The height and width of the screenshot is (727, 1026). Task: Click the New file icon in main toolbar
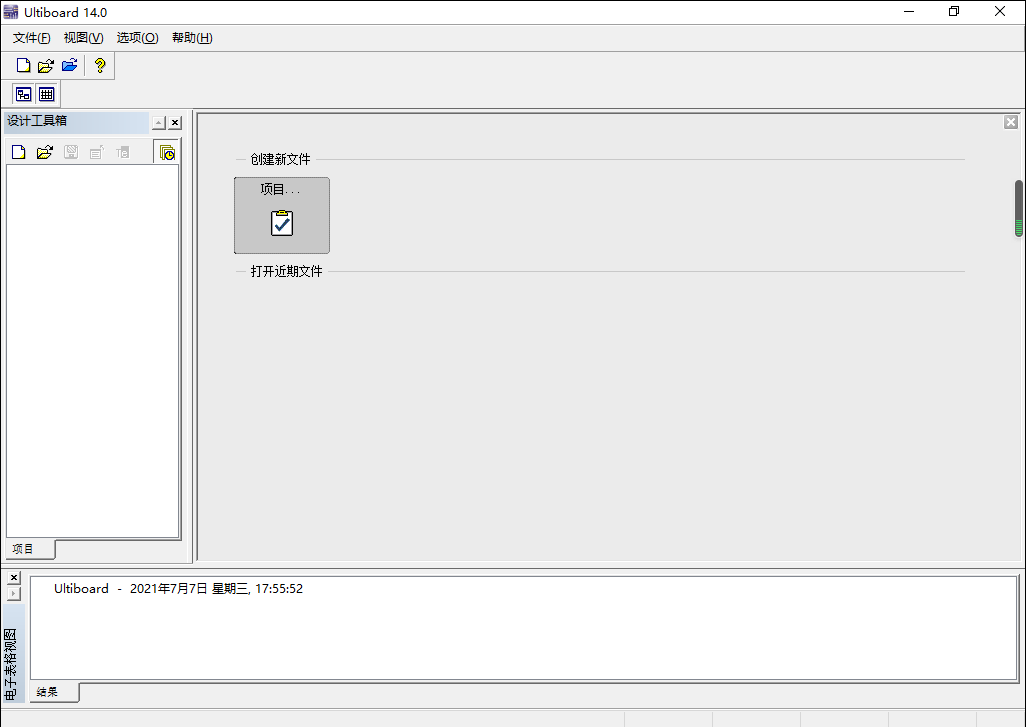23,66
